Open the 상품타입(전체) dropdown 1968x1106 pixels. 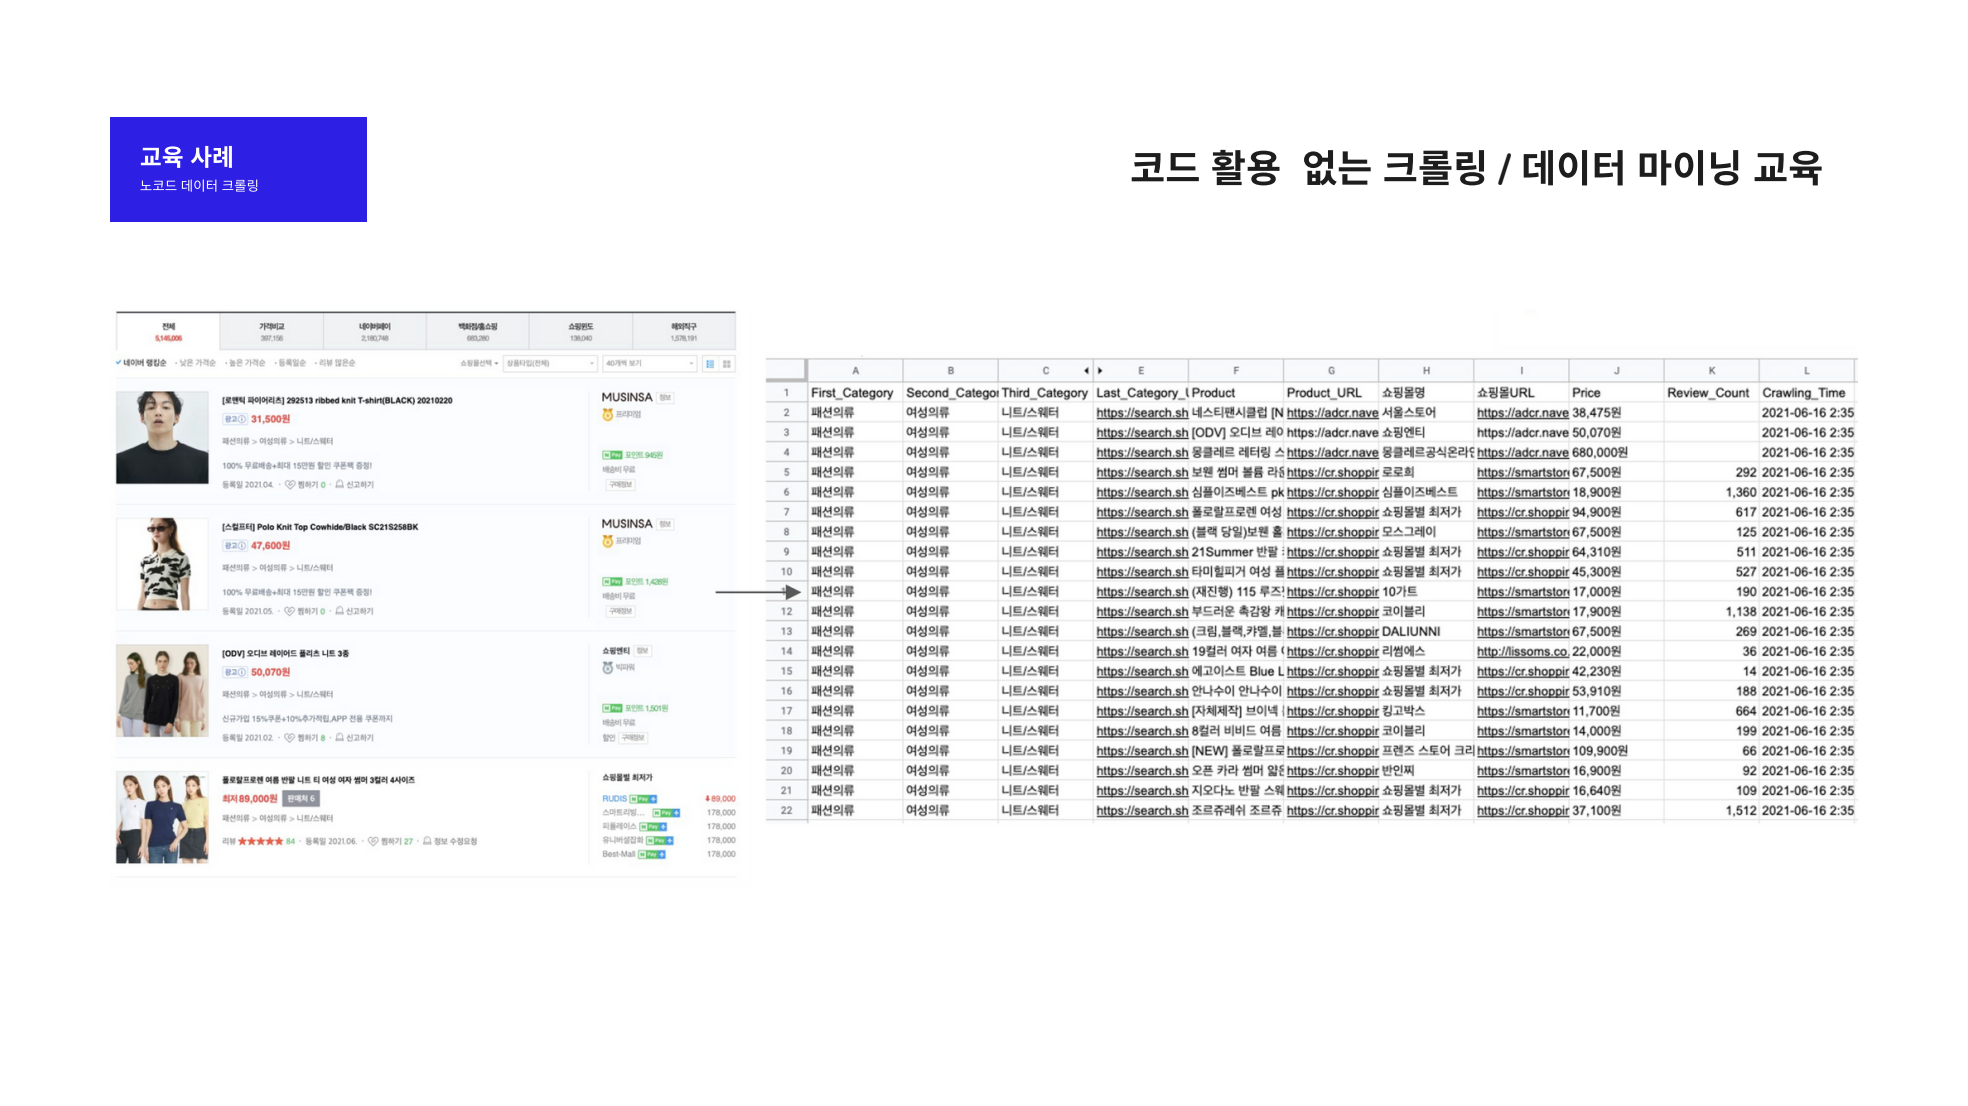[550, 363]
